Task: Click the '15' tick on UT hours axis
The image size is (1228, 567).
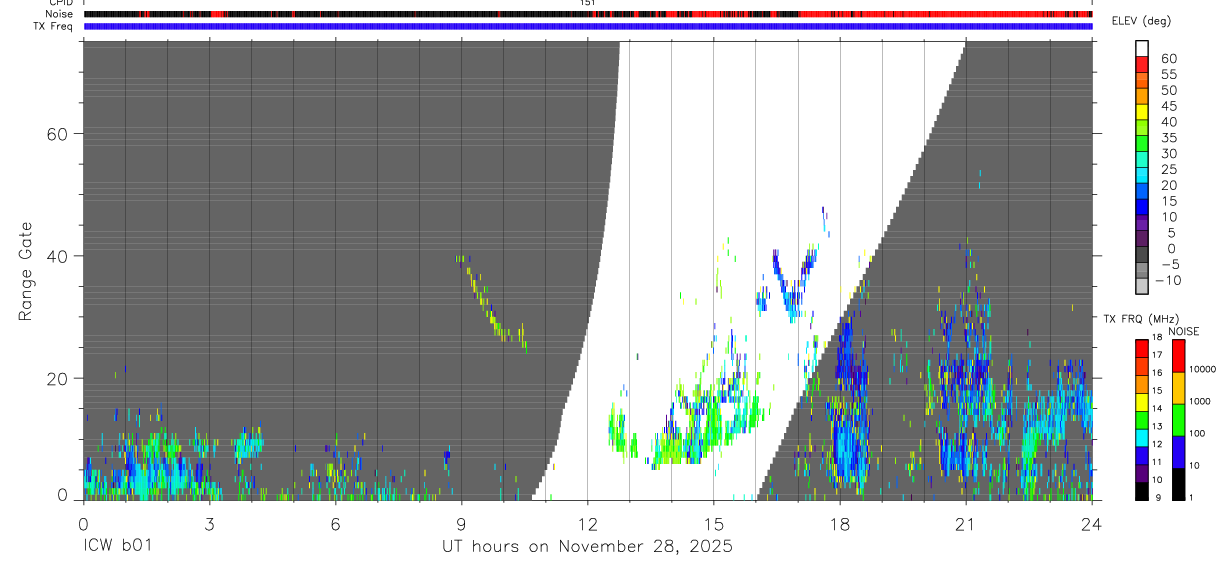Action: tap(713, 523)
